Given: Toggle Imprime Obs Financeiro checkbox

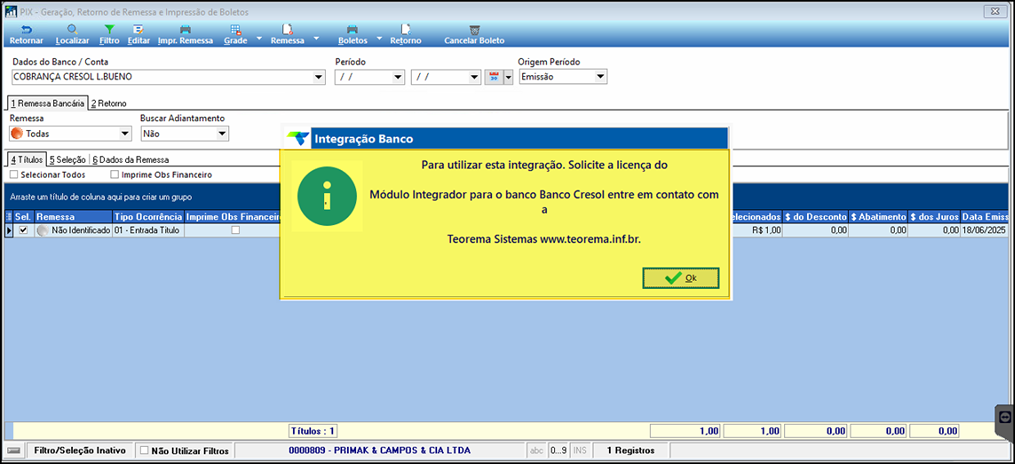Looking at the screenshot, I should point(115,175).
